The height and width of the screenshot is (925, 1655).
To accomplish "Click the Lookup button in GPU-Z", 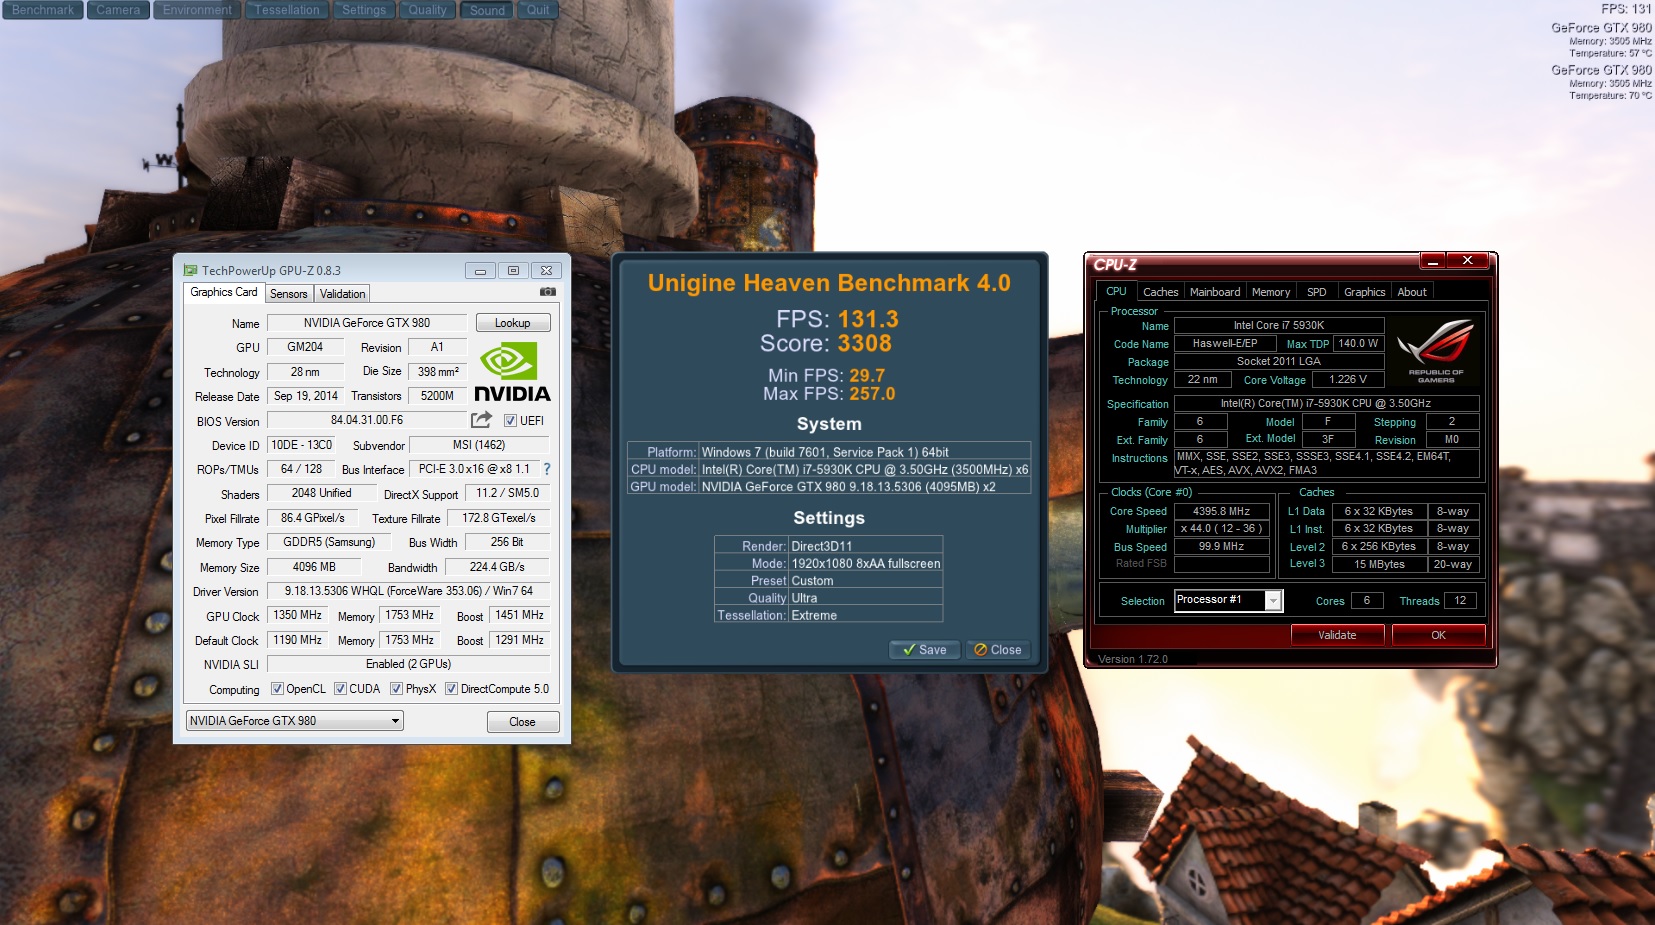I will (x=512, y=323).
